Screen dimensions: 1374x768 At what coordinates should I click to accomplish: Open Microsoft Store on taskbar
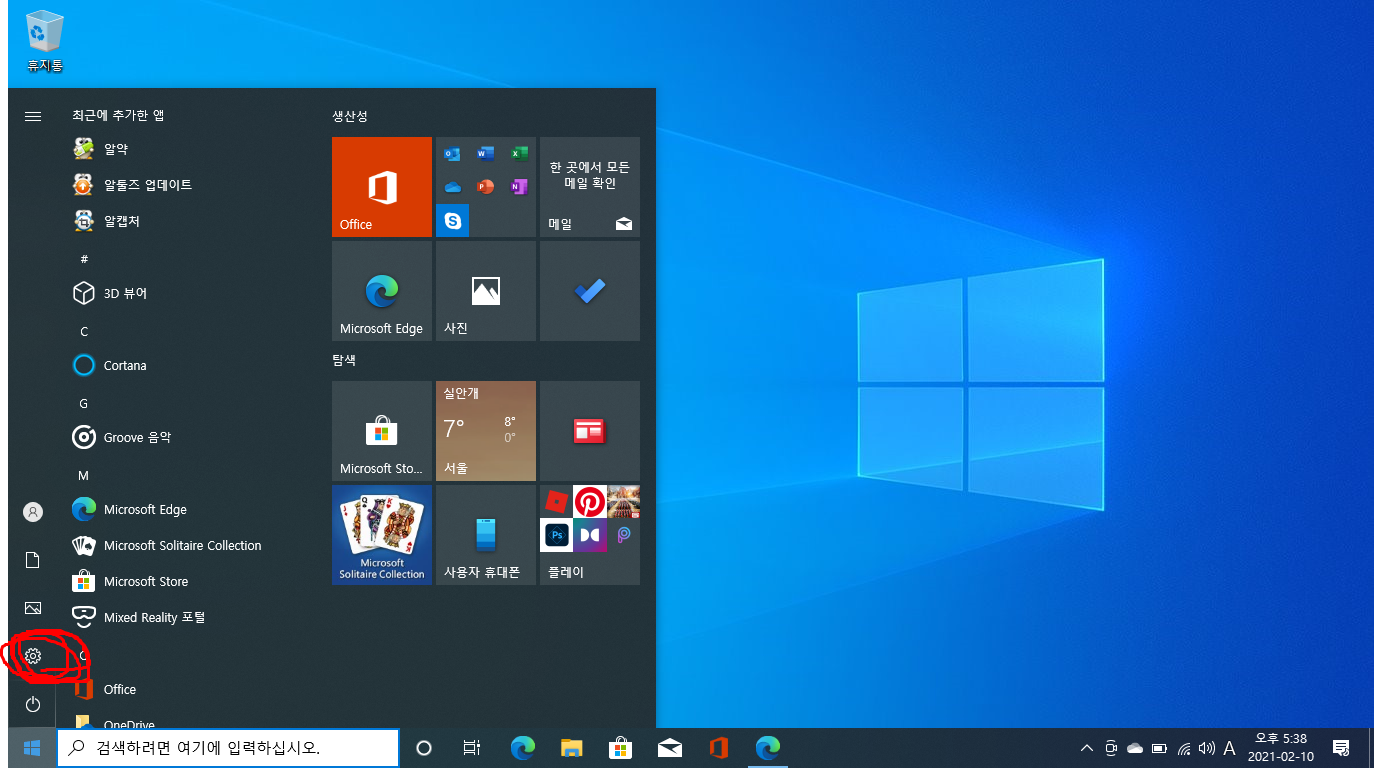(x=620, y=747)
